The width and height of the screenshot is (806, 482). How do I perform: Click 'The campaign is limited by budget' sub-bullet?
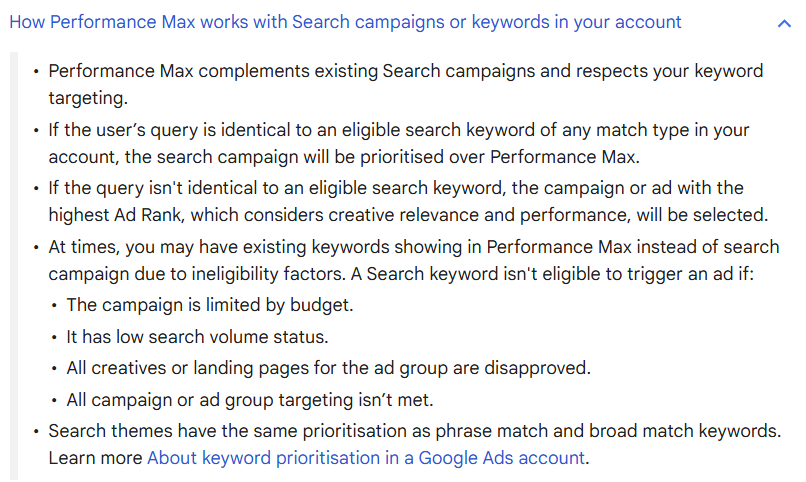(210, 305)
